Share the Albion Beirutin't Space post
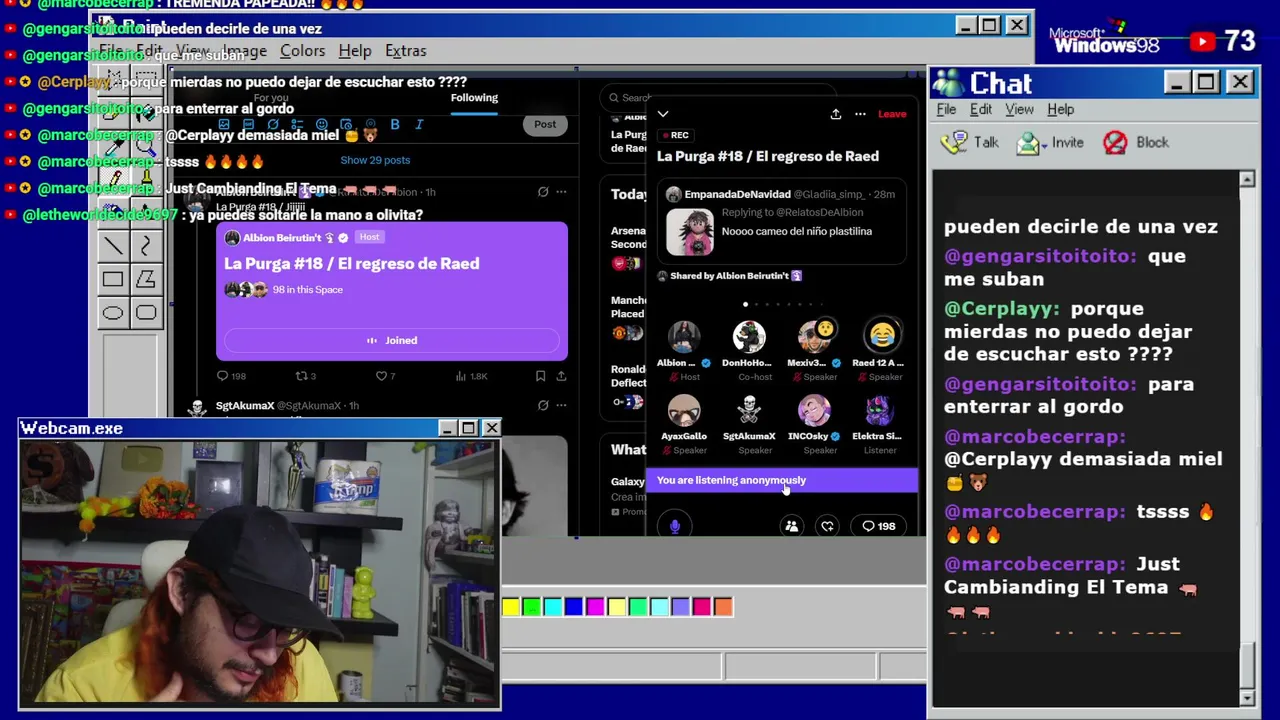This screenshot has height=720, width=1280. 561,376
